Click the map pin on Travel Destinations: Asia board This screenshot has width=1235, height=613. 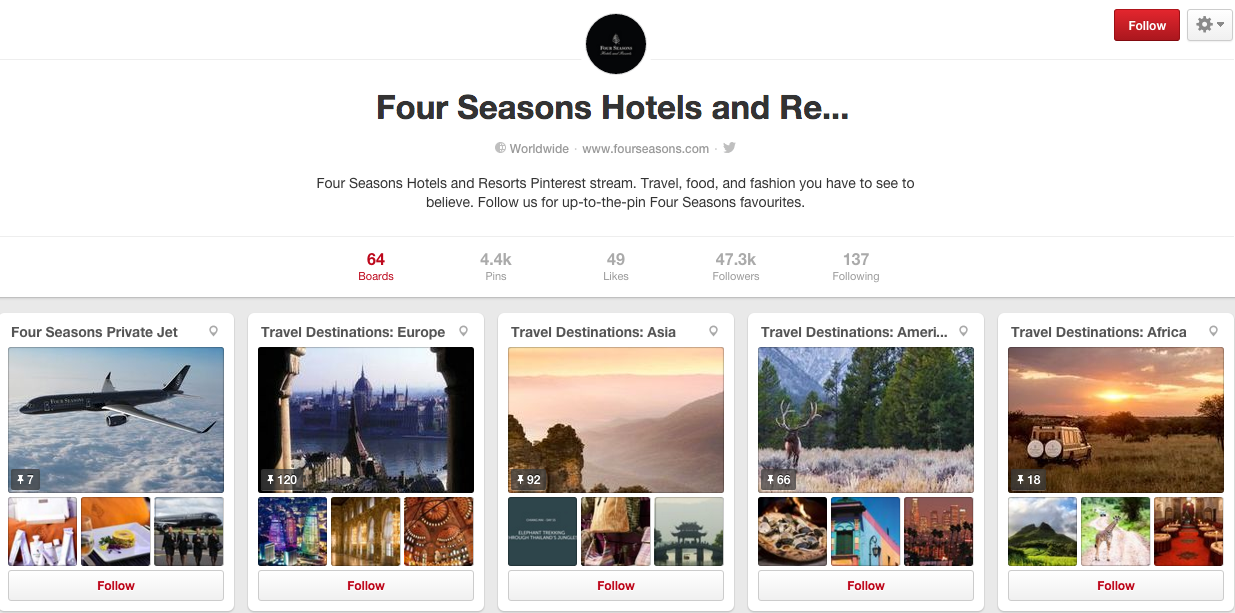click(713, 331)
